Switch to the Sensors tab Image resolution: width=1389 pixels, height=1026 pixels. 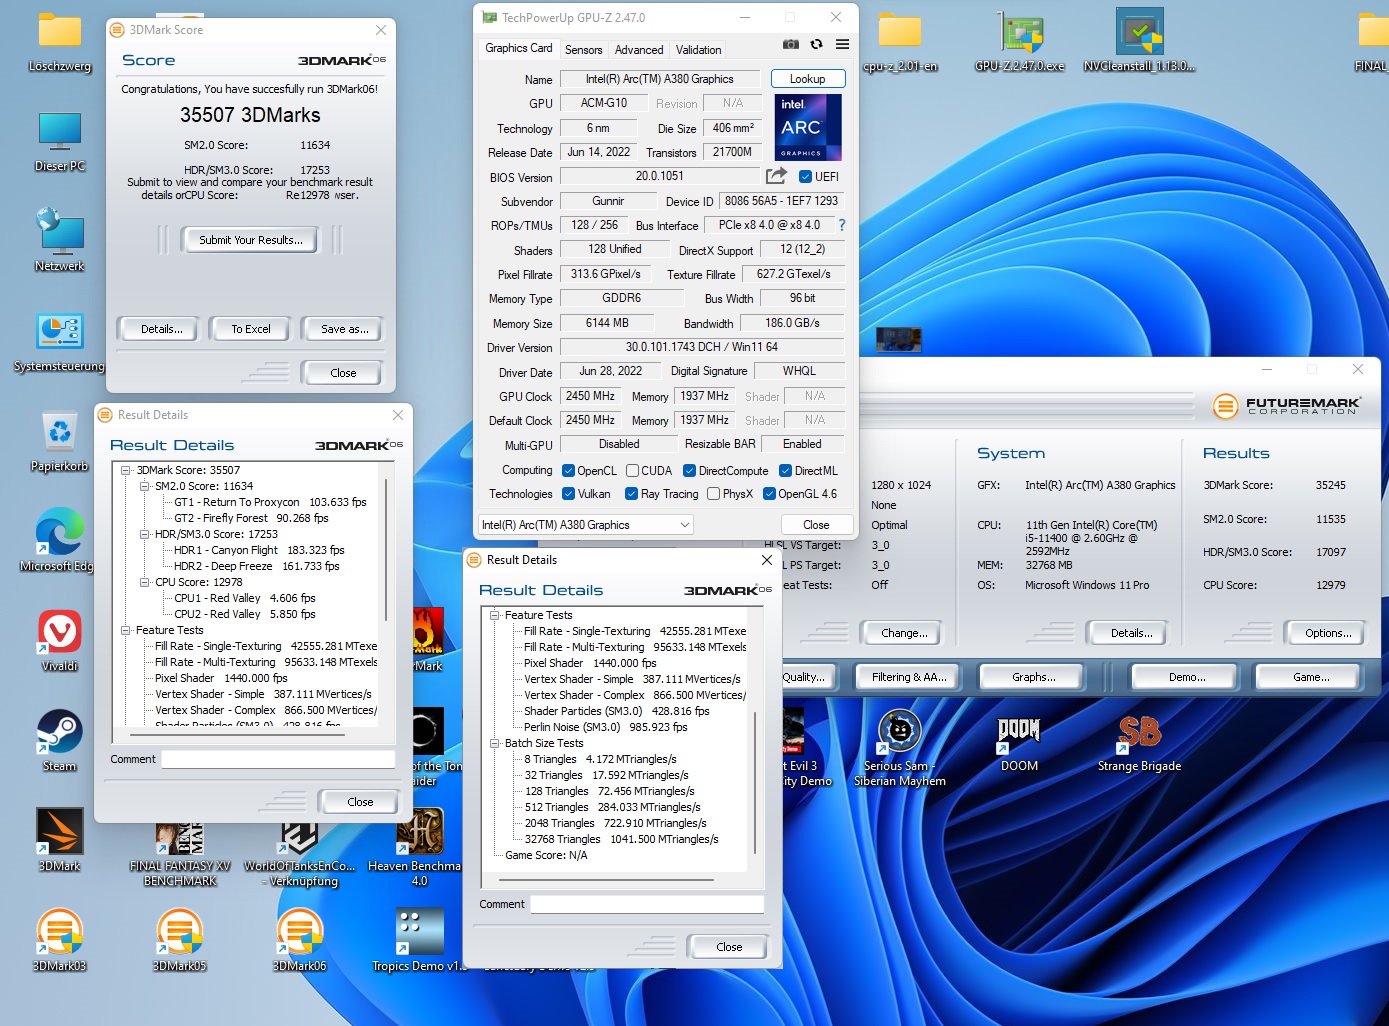(583, 50)
